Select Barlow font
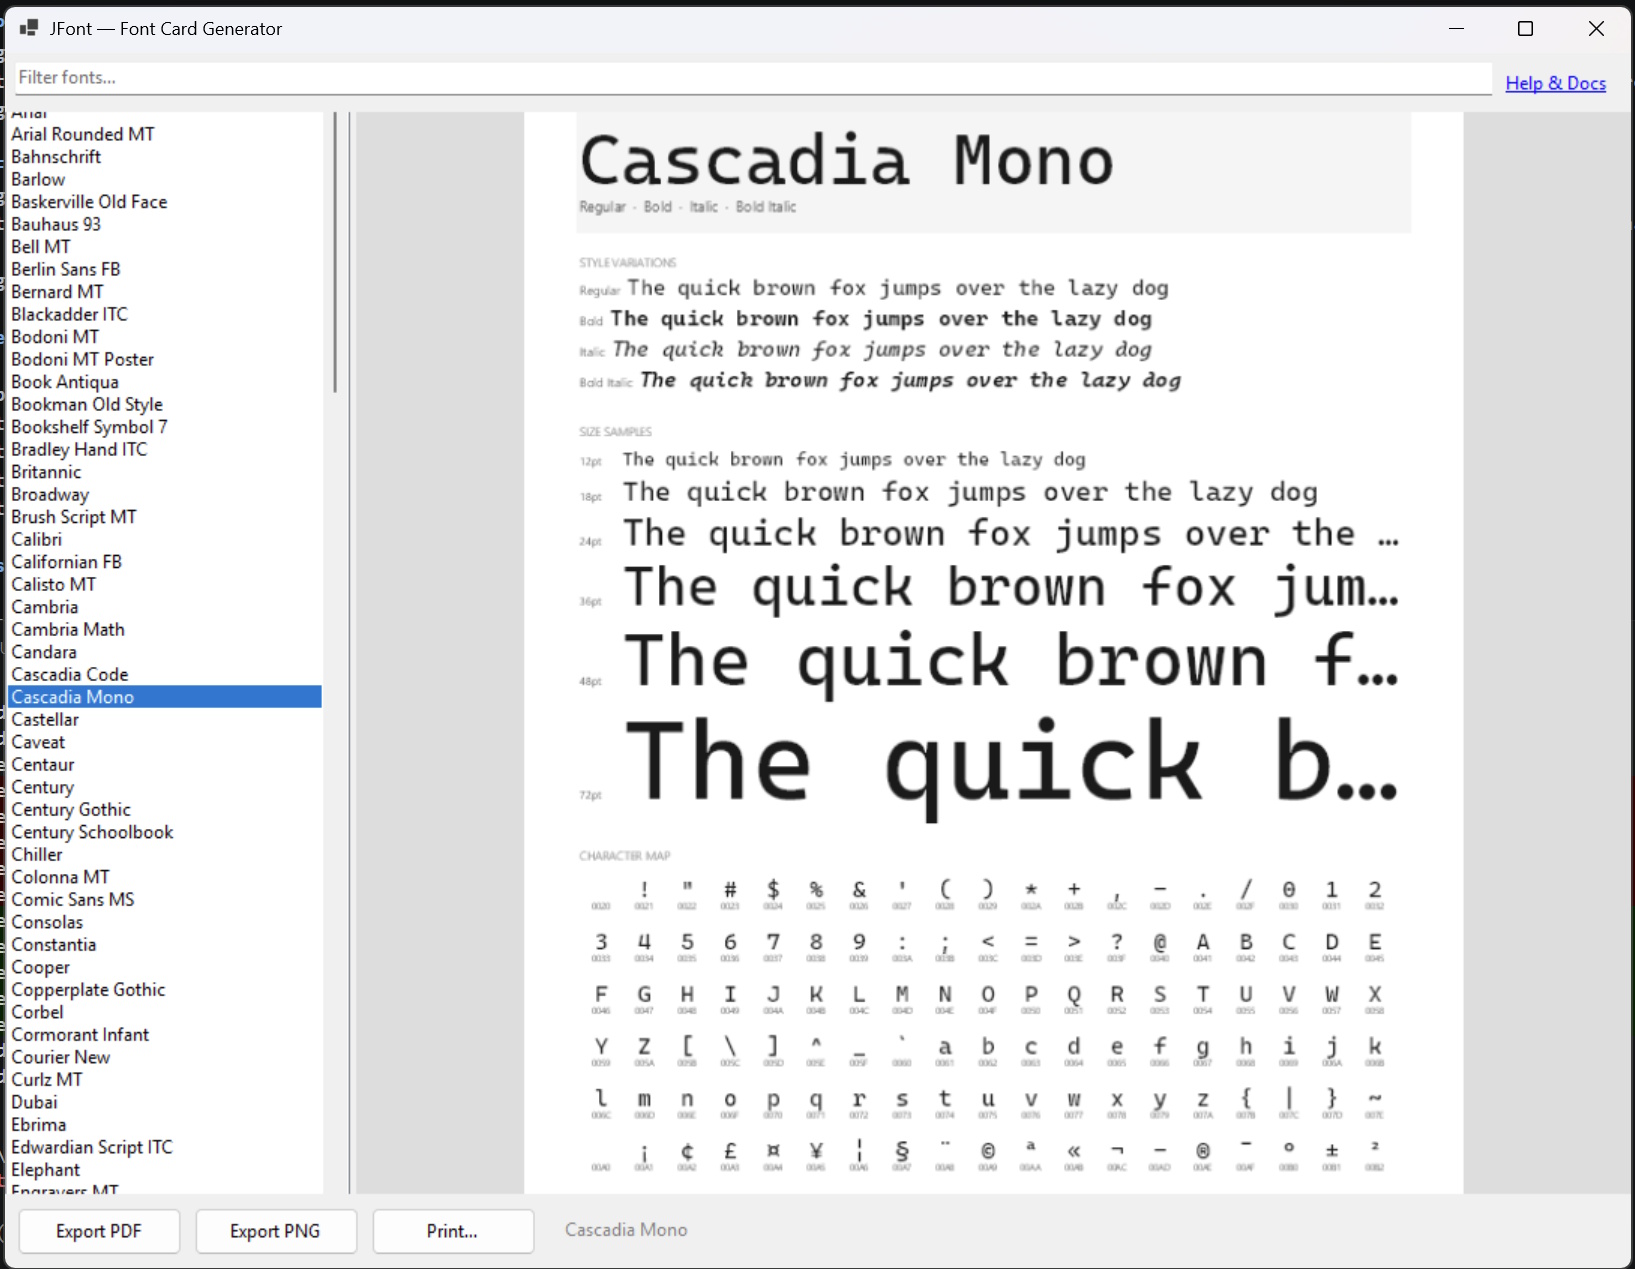The image size is (1635, 1269). (x=165, y=179)
